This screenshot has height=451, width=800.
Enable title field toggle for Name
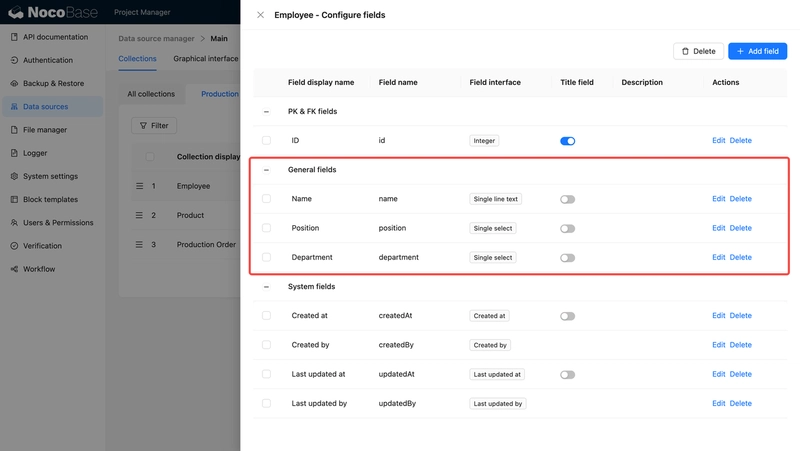pos(567,199)
